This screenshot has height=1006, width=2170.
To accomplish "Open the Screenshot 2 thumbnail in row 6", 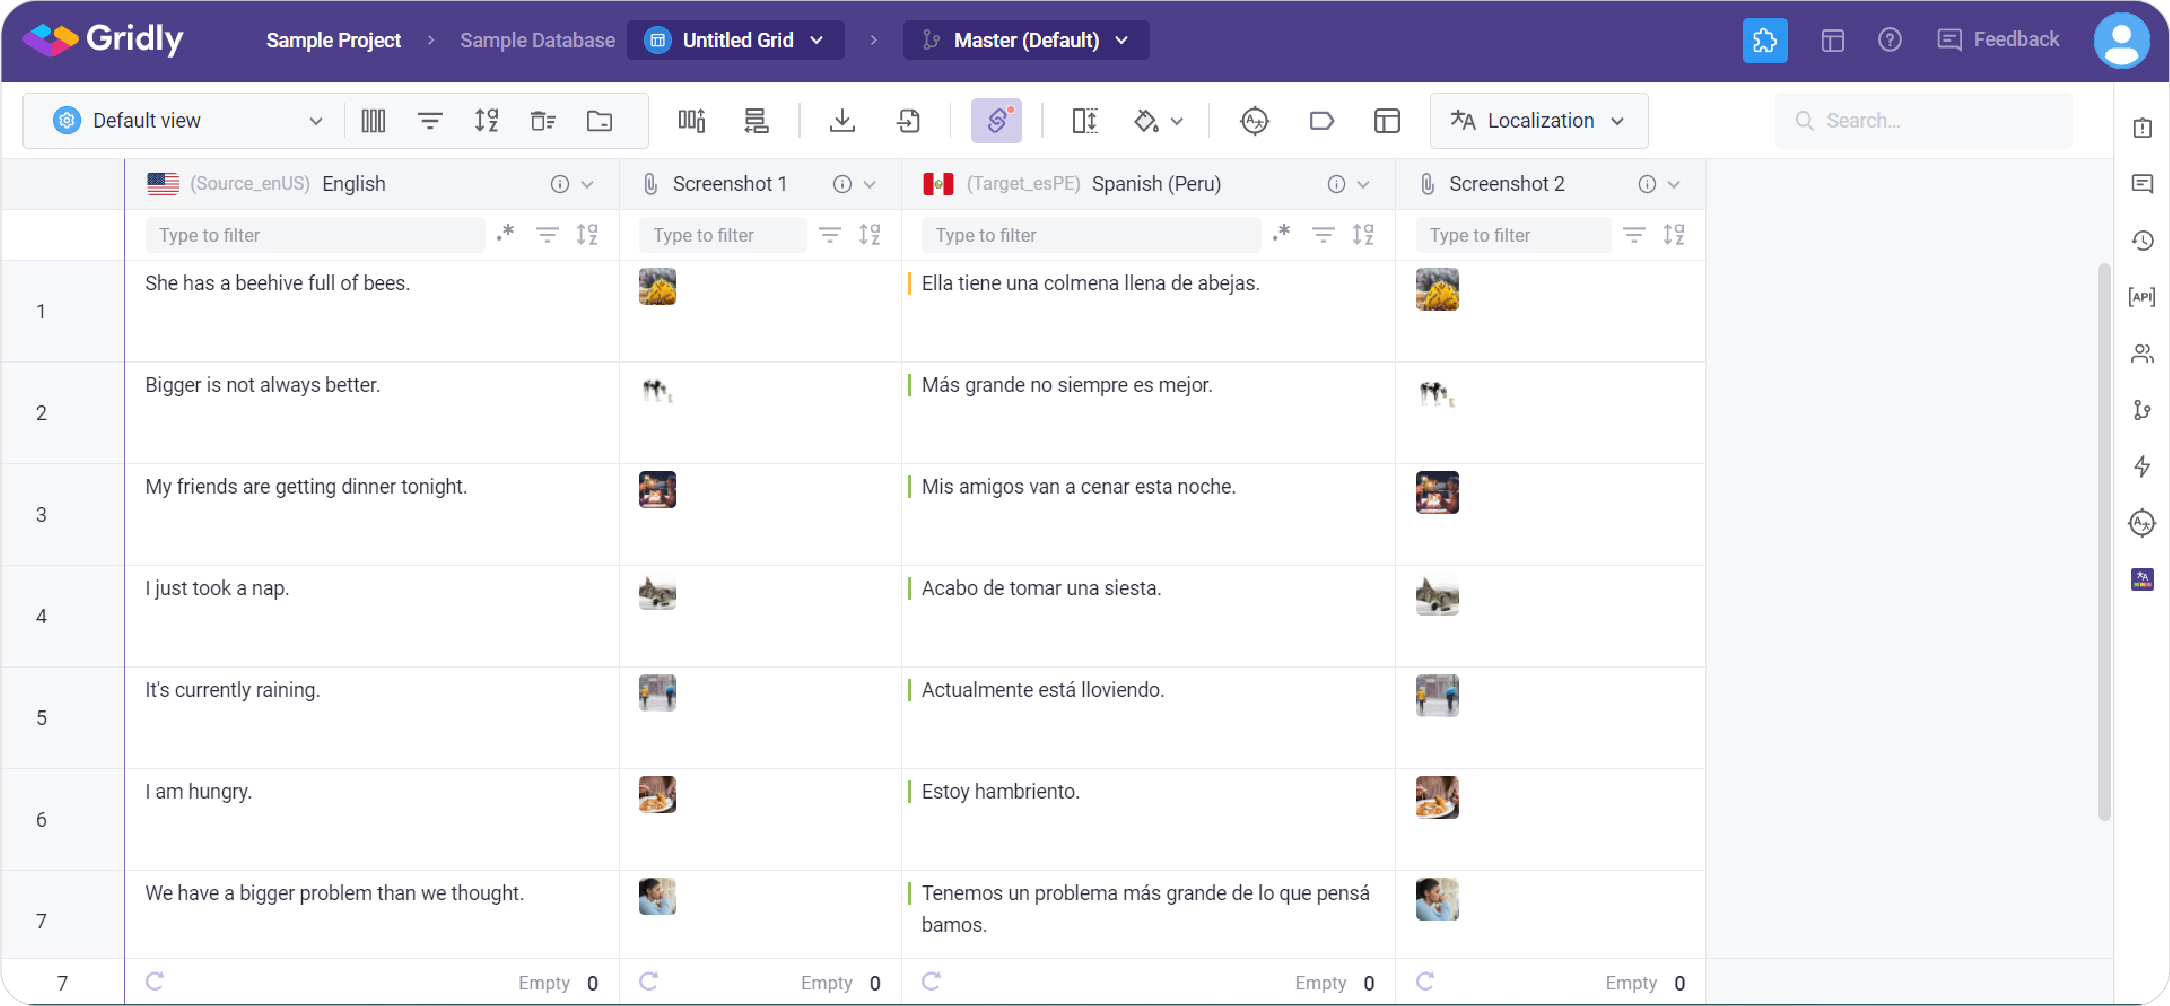I will click(1437, 797).
